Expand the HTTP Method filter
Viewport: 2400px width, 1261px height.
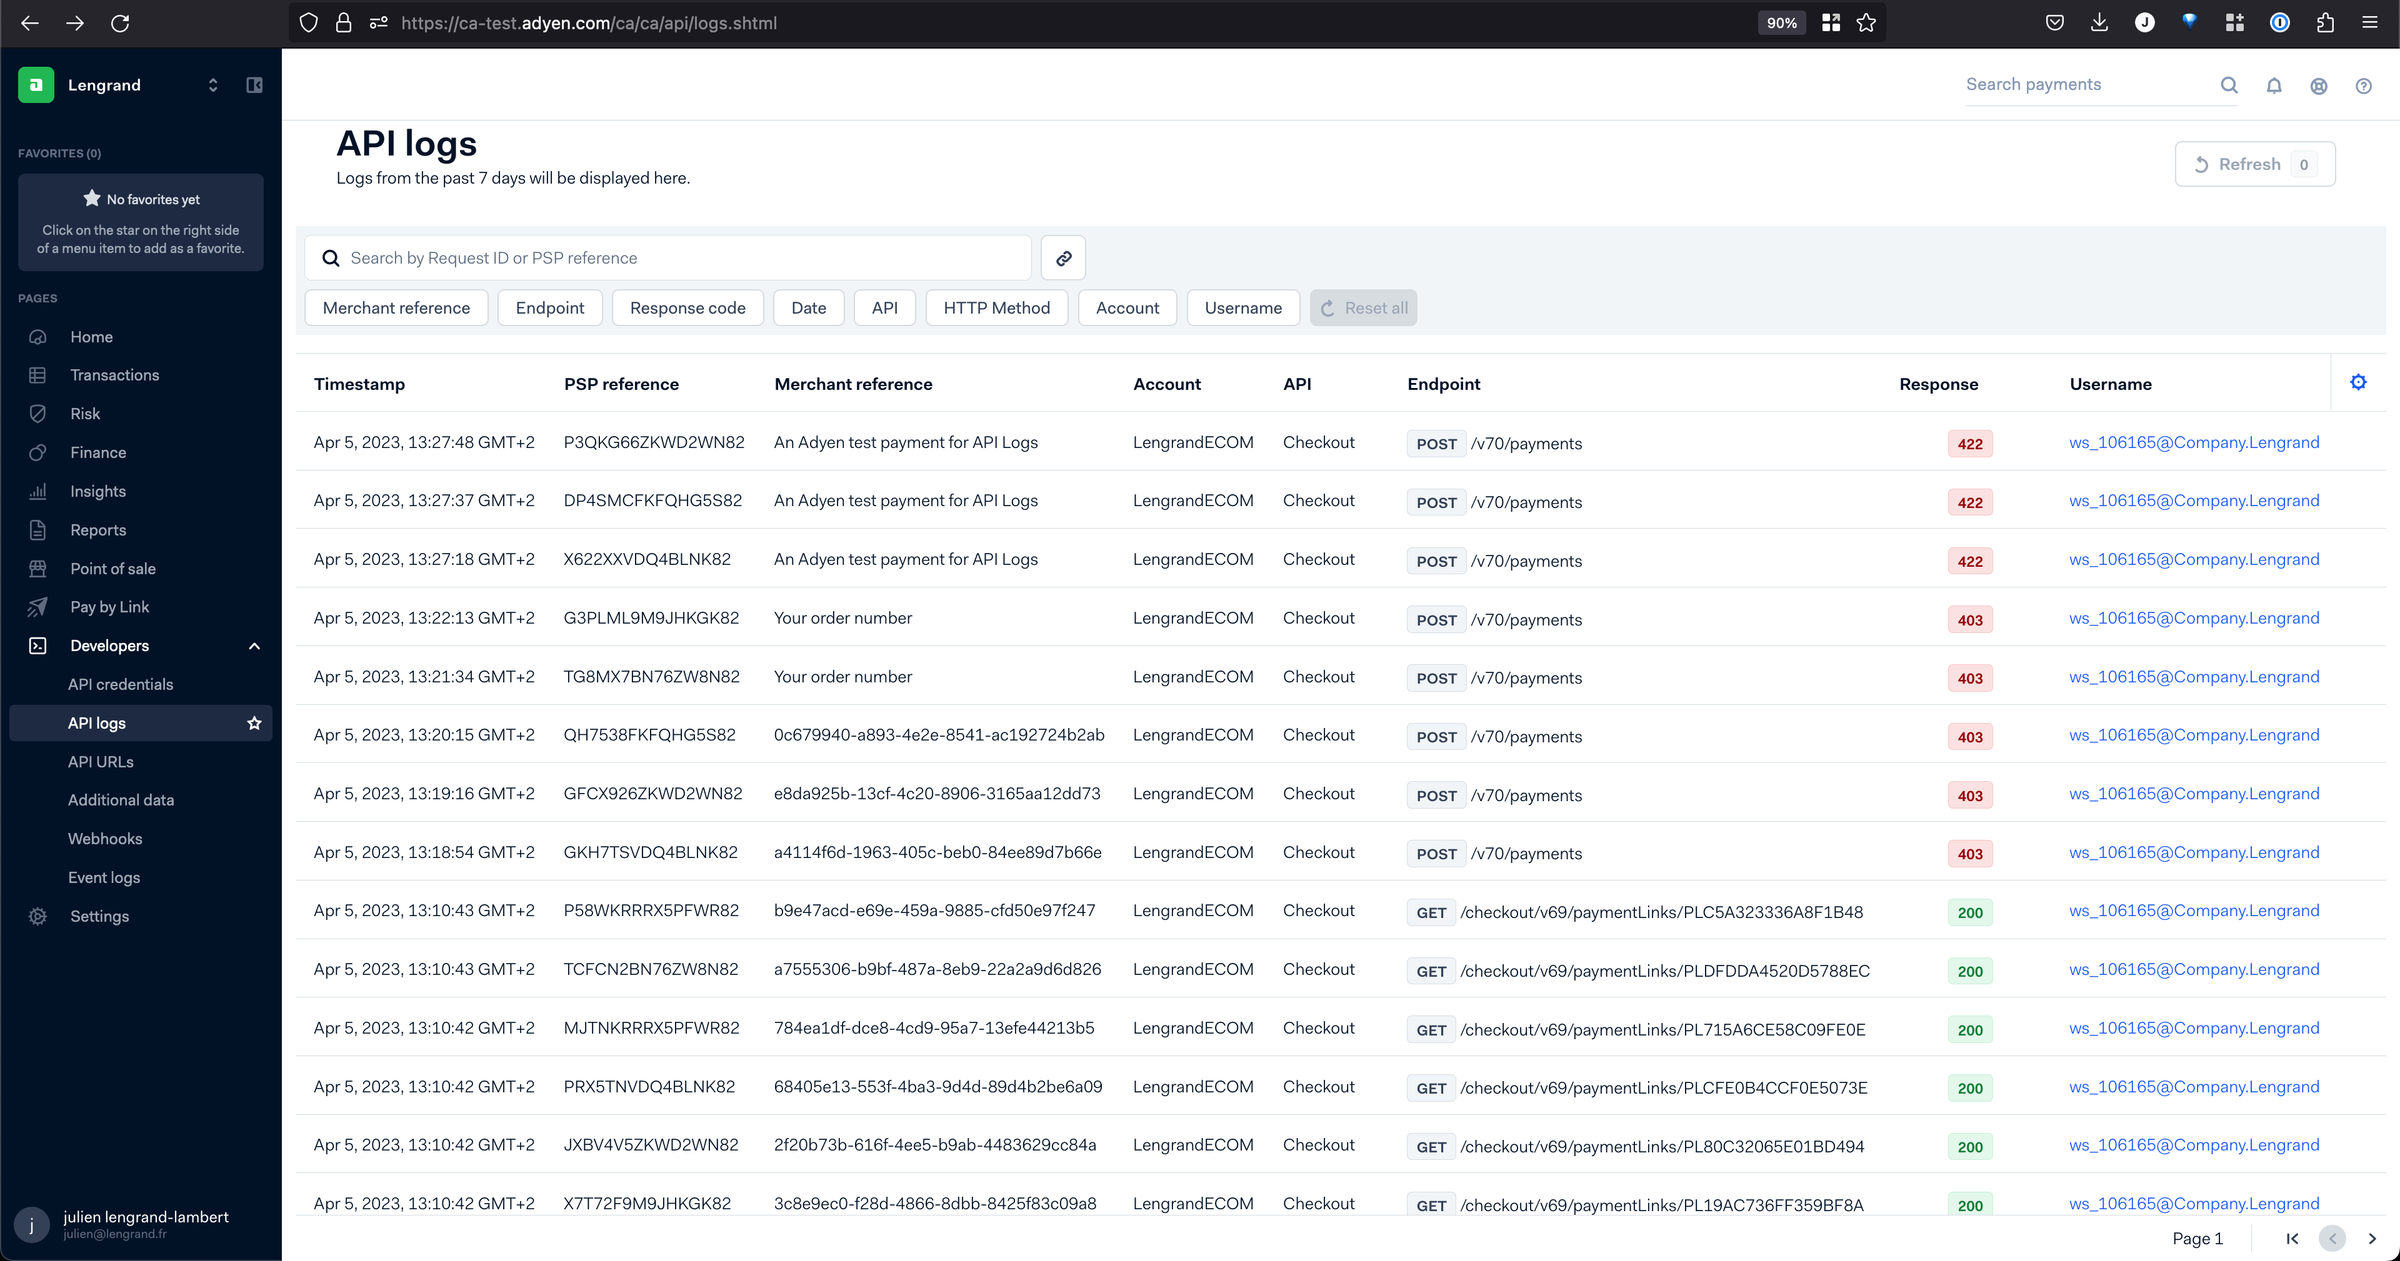(997, 308)
